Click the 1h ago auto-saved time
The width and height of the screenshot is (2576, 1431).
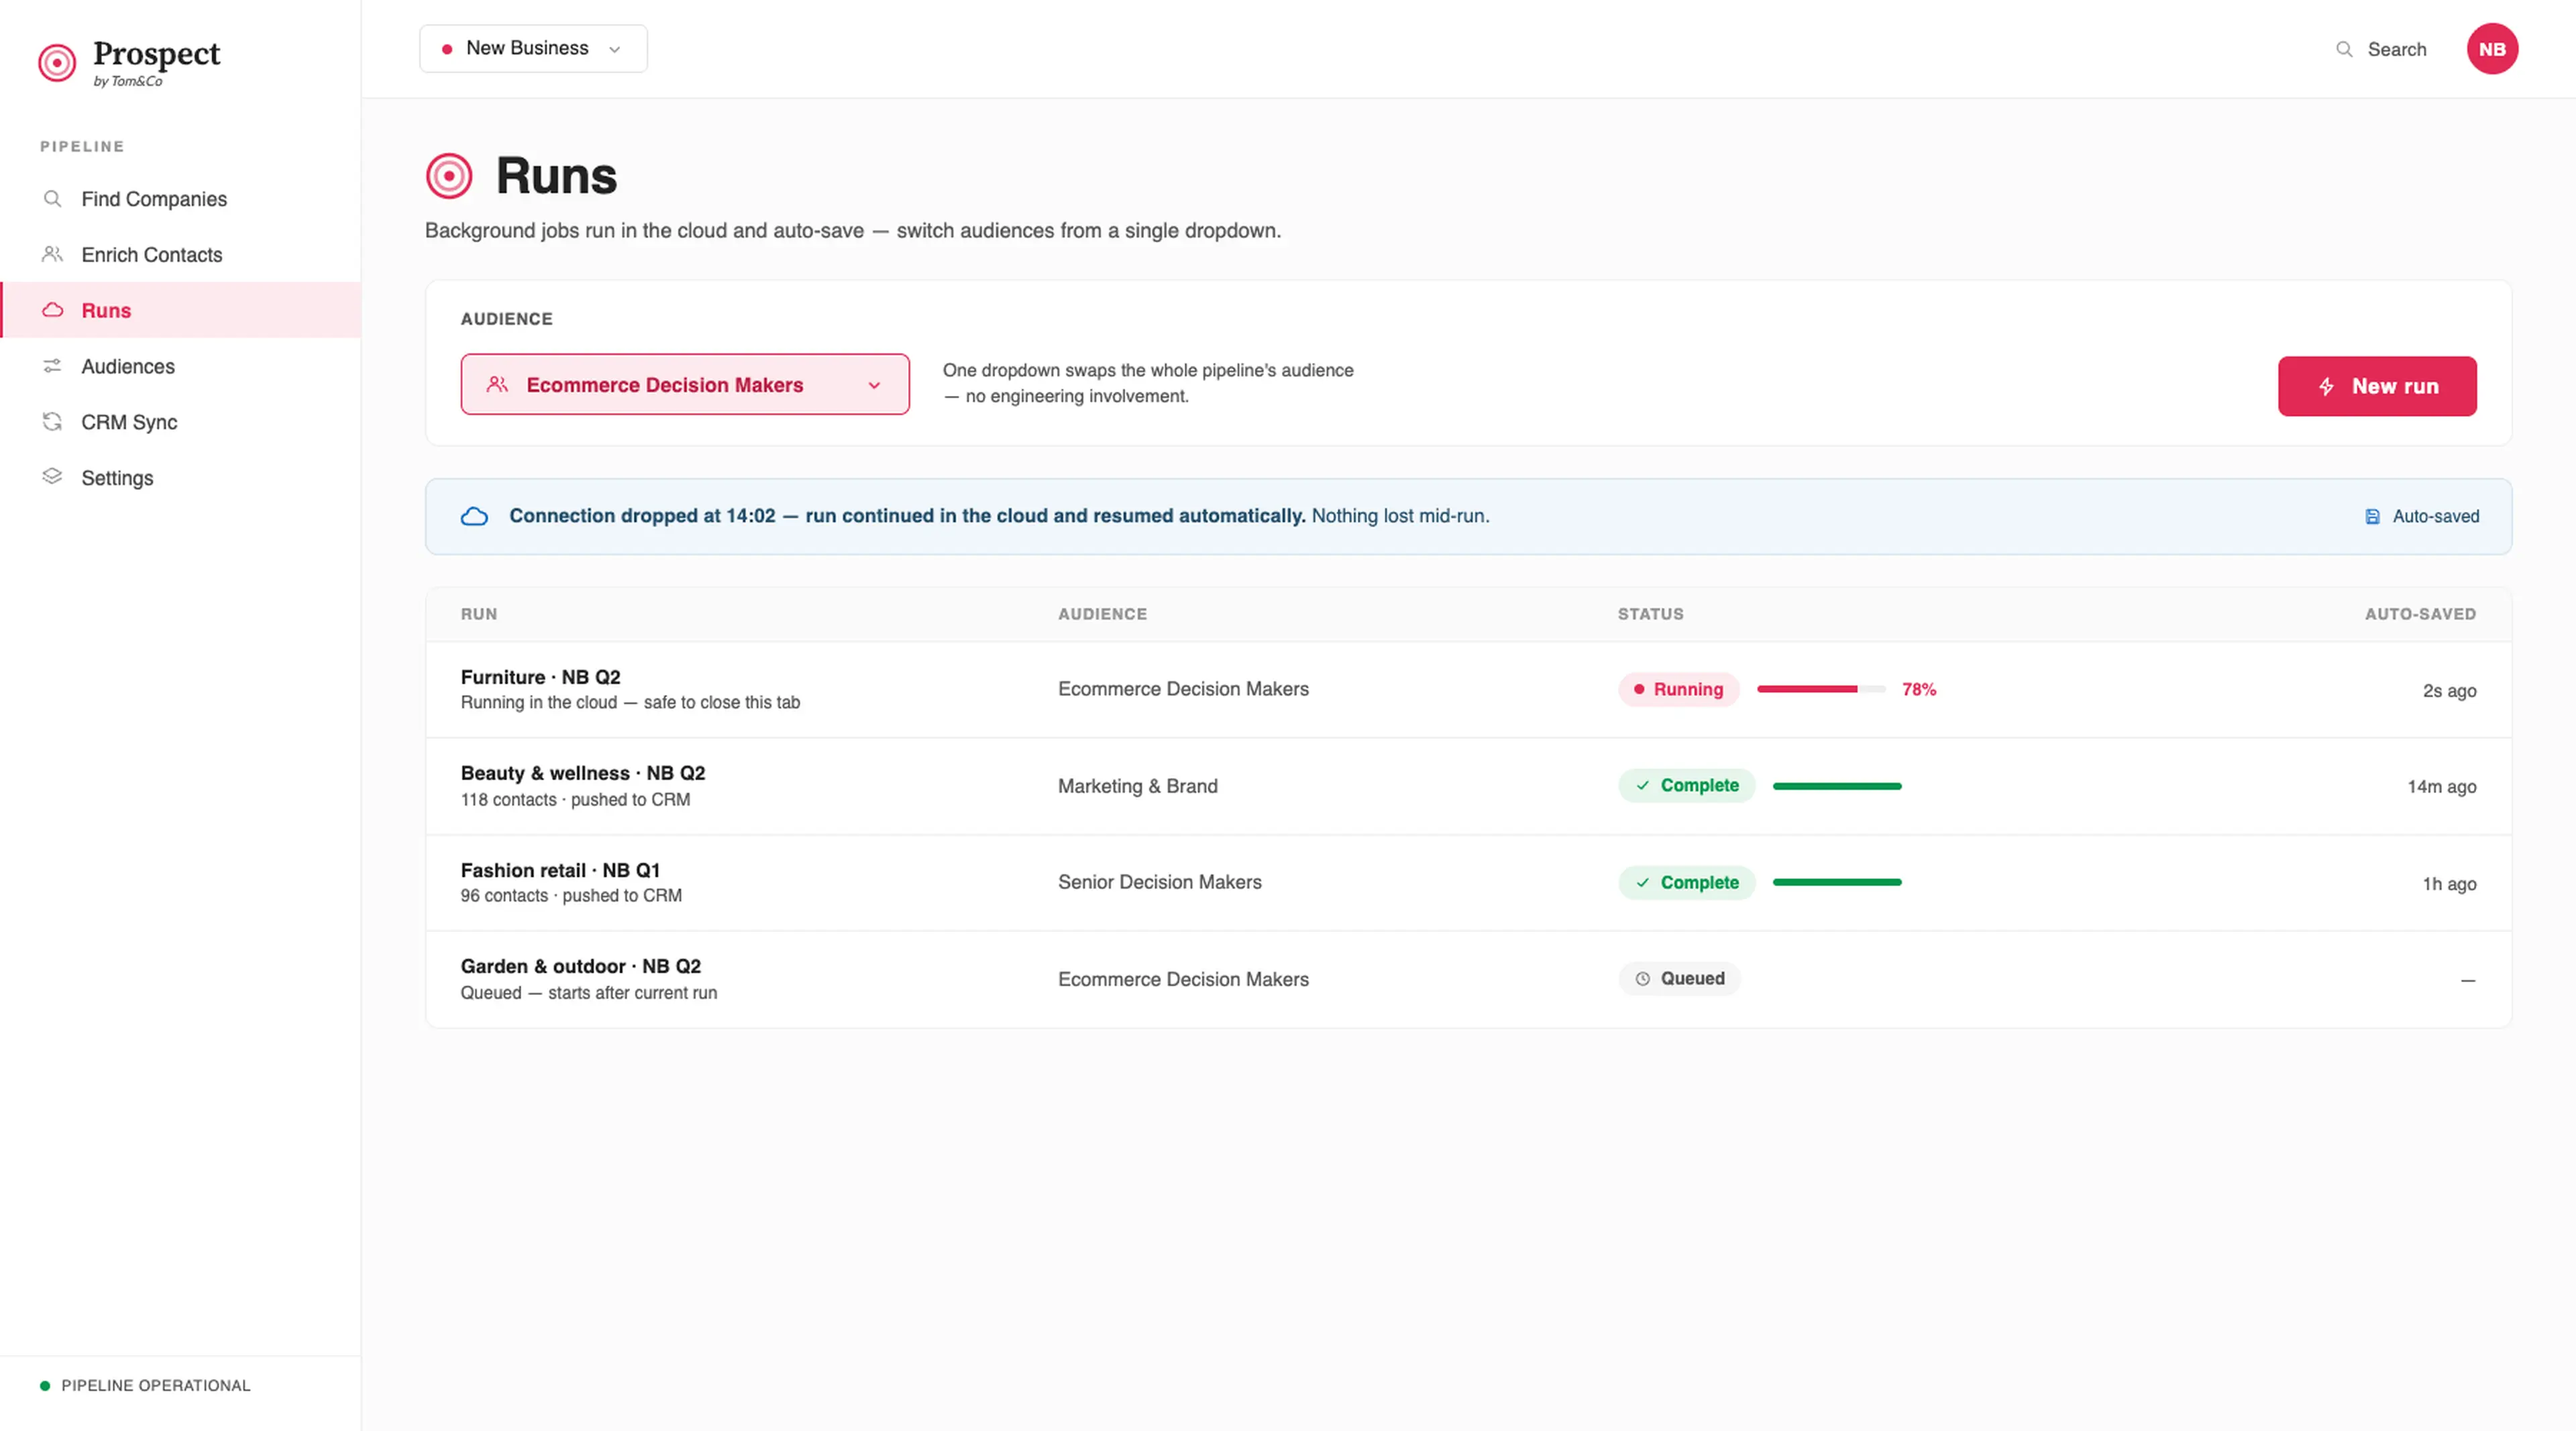[x=2449, y=883]
